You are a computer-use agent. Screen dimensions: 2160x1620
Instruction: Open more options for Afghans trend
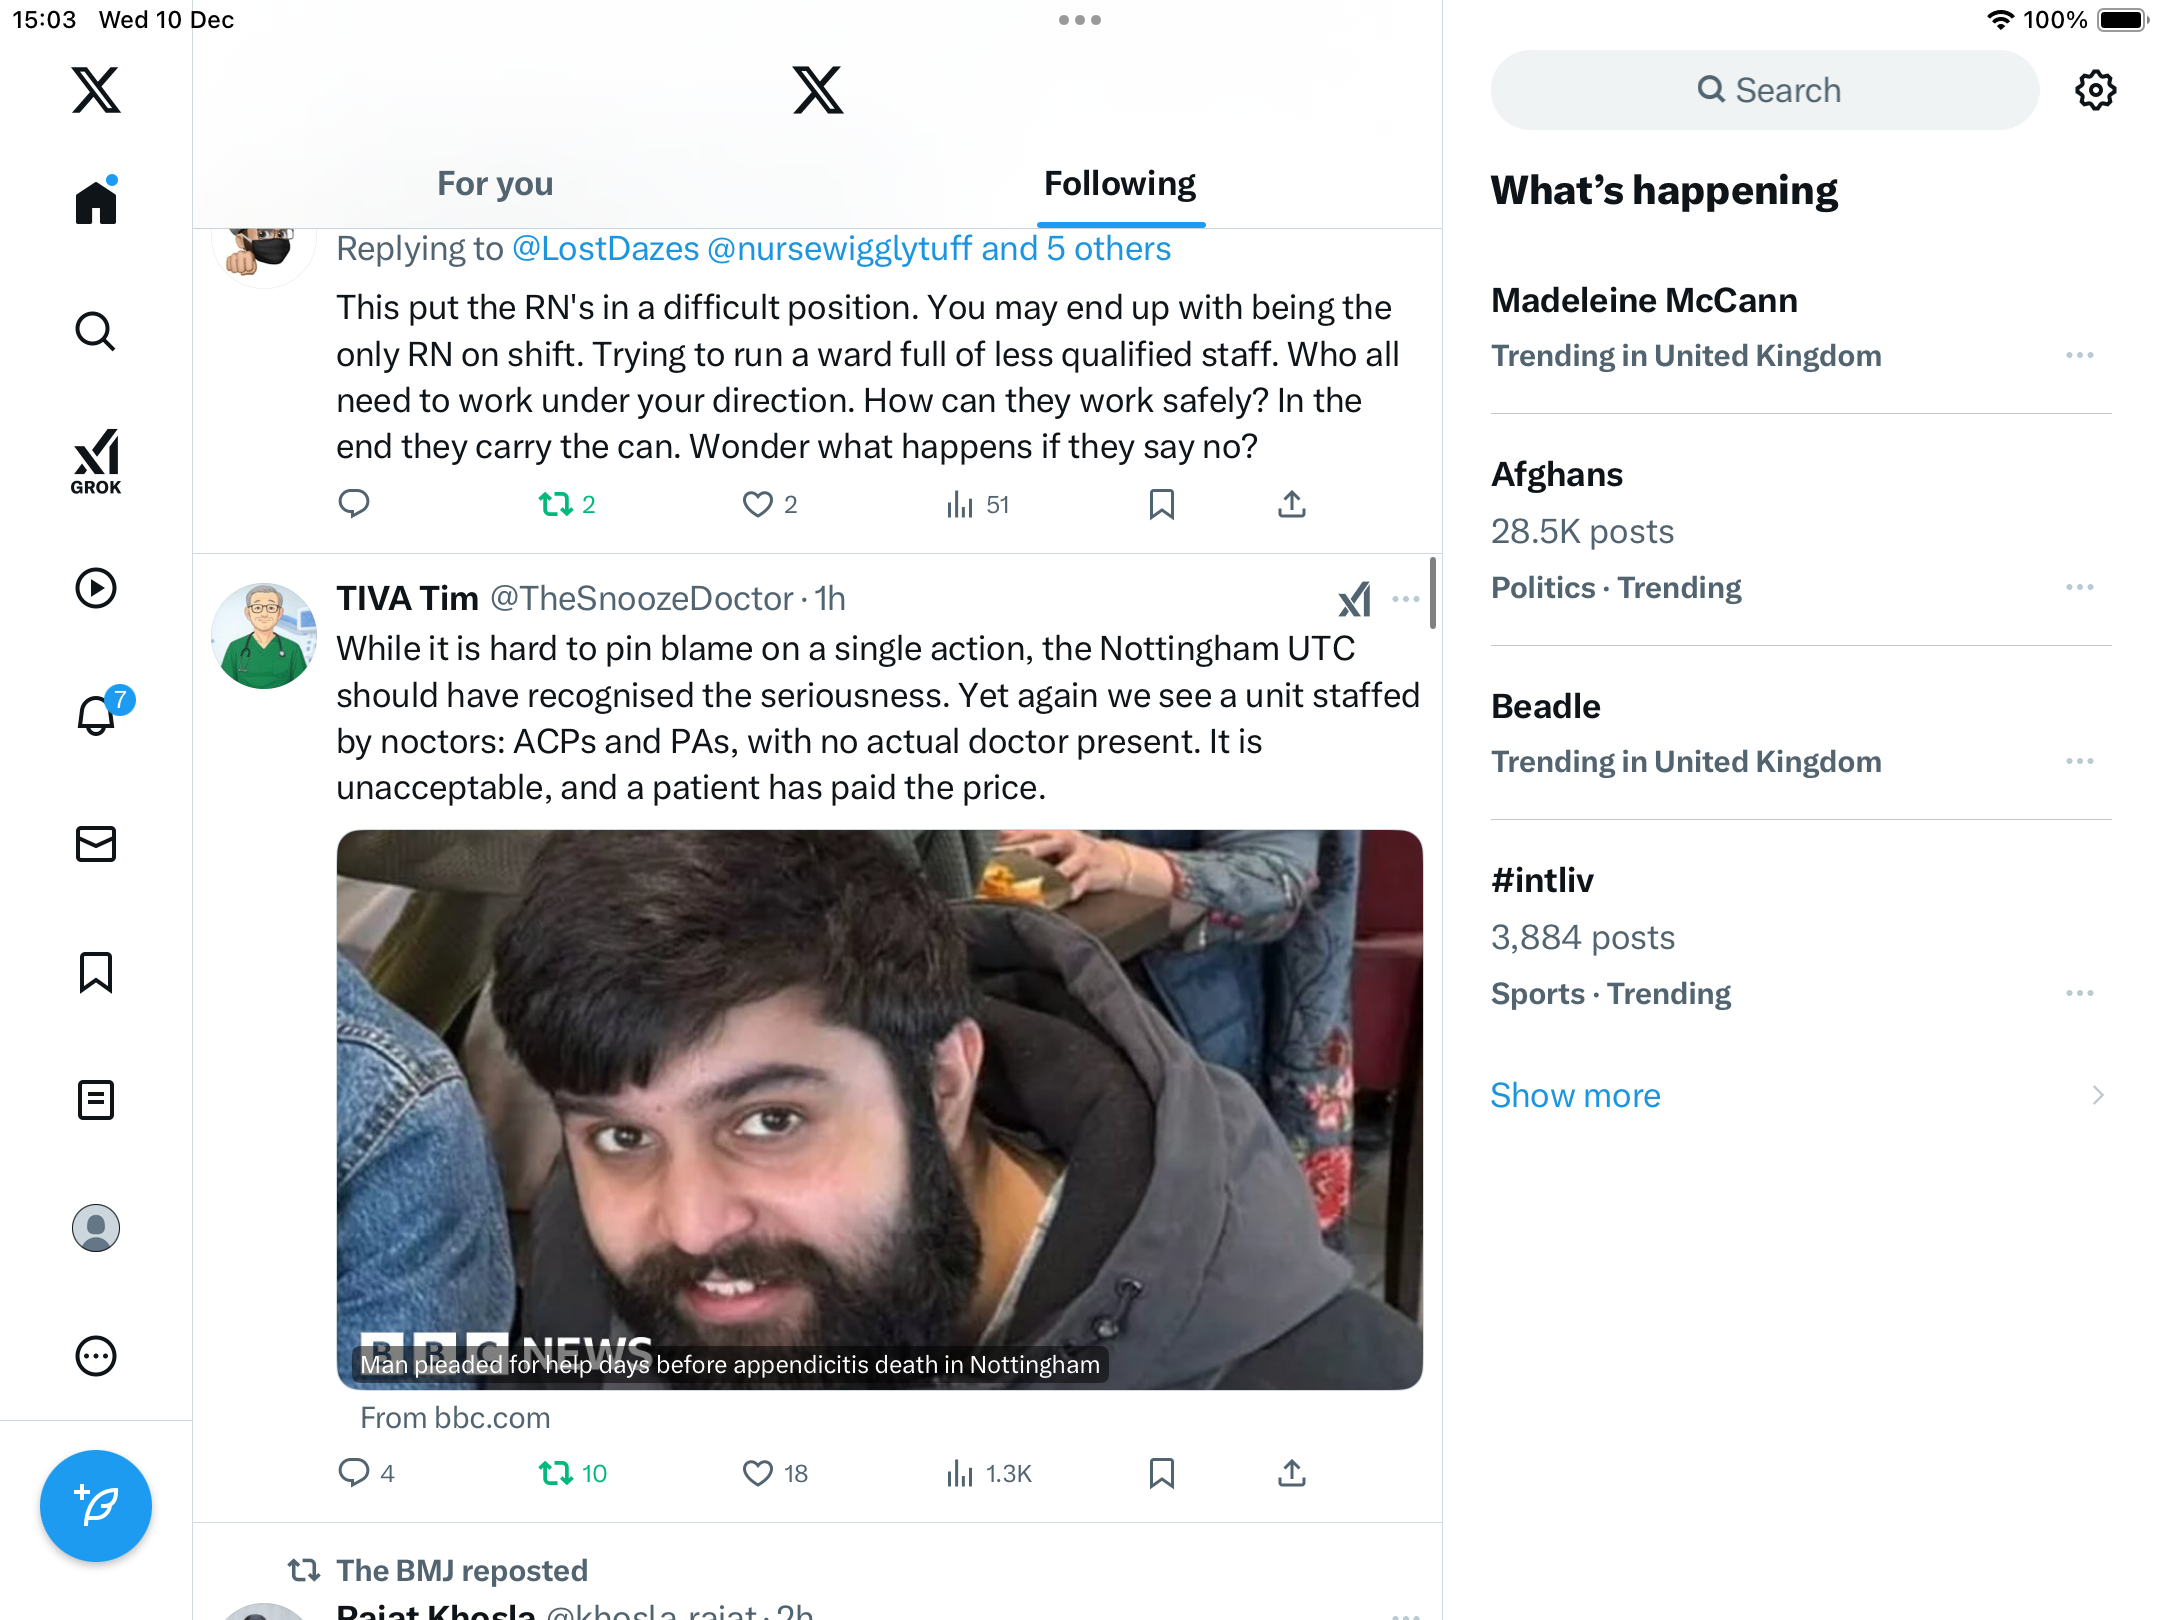2080,587
